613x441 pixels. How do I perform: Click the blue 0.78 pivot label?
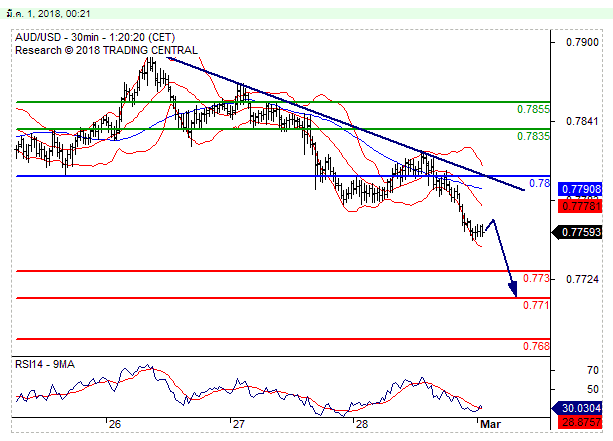540,183
